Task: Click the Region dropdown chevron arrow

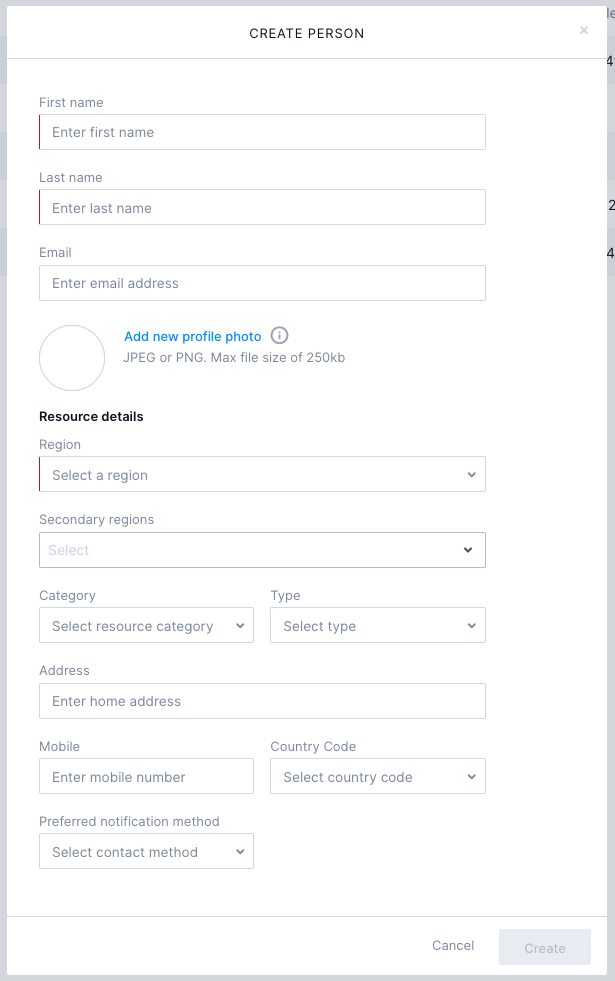Action: [471, 473]
